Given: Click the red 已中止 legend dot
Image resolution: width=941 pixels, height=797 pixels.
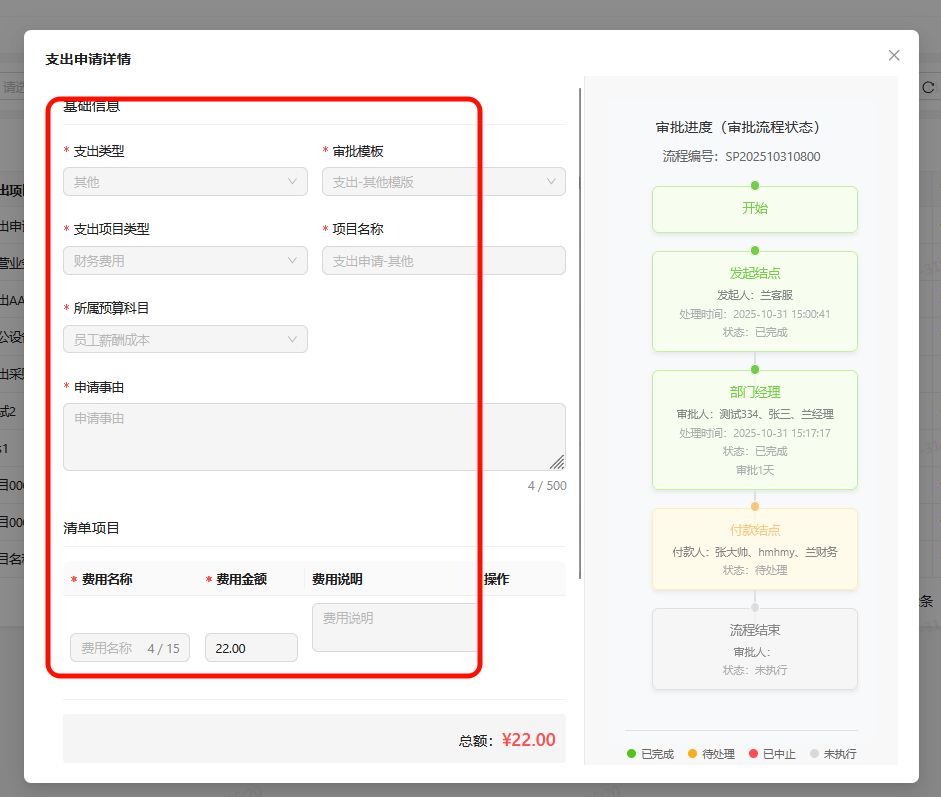Looking at the screenshot, I should click(753, 754).
